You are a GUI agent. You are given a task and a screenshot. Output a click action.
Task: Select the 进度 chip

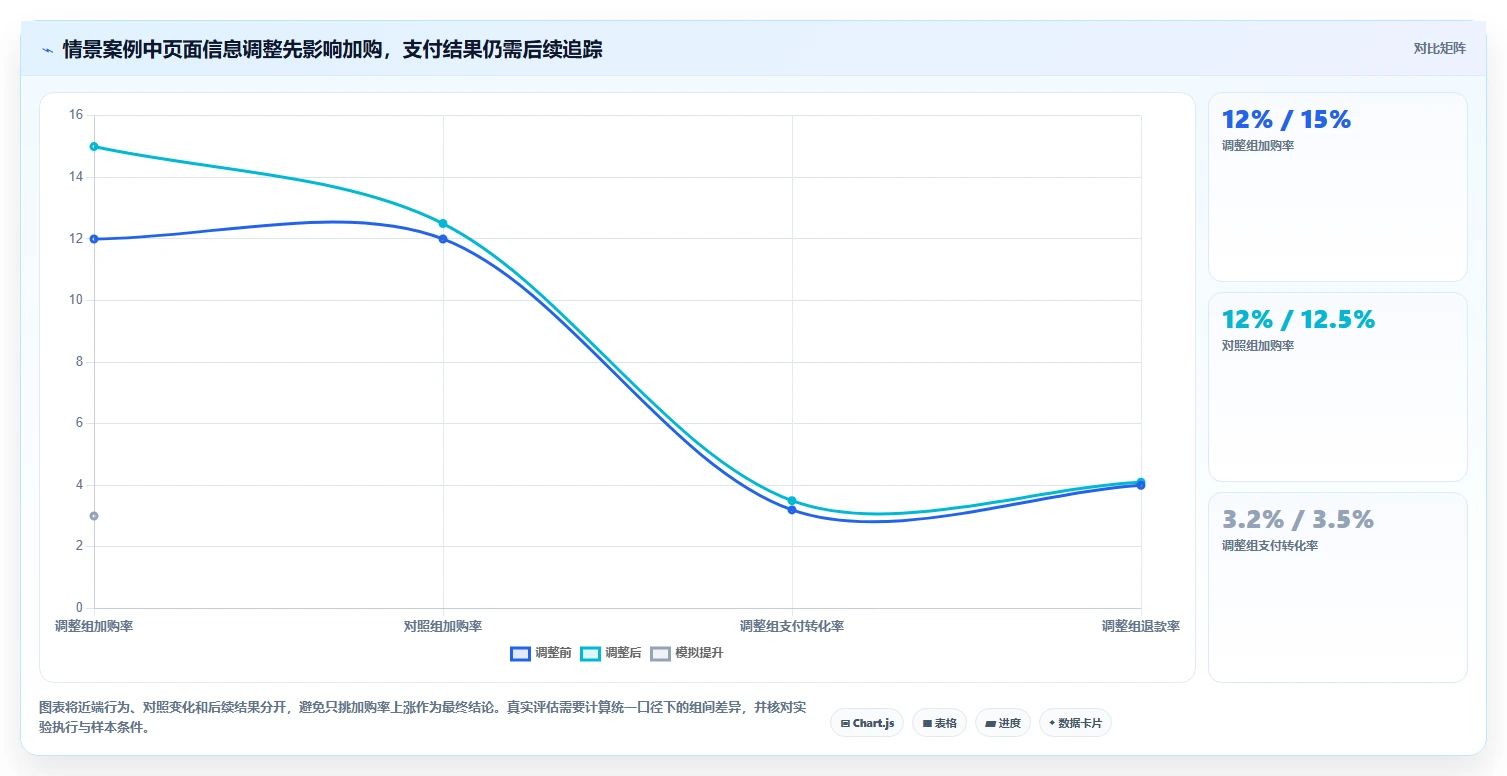pos(1002,723)
